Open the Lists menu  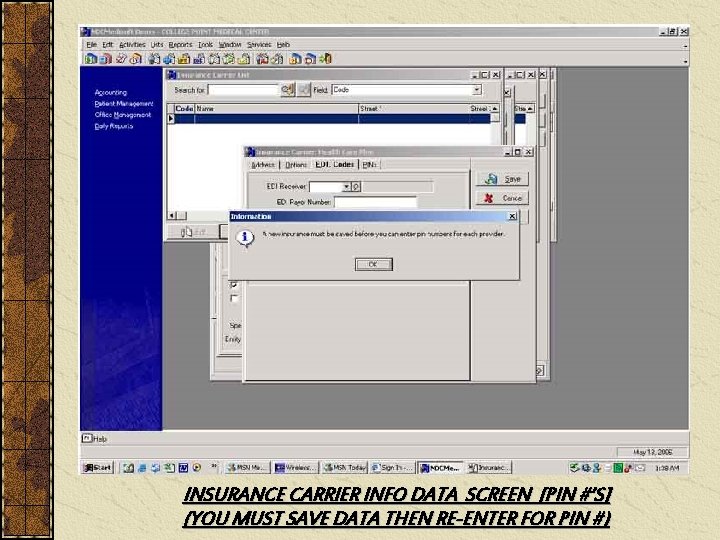coord(157,45)
